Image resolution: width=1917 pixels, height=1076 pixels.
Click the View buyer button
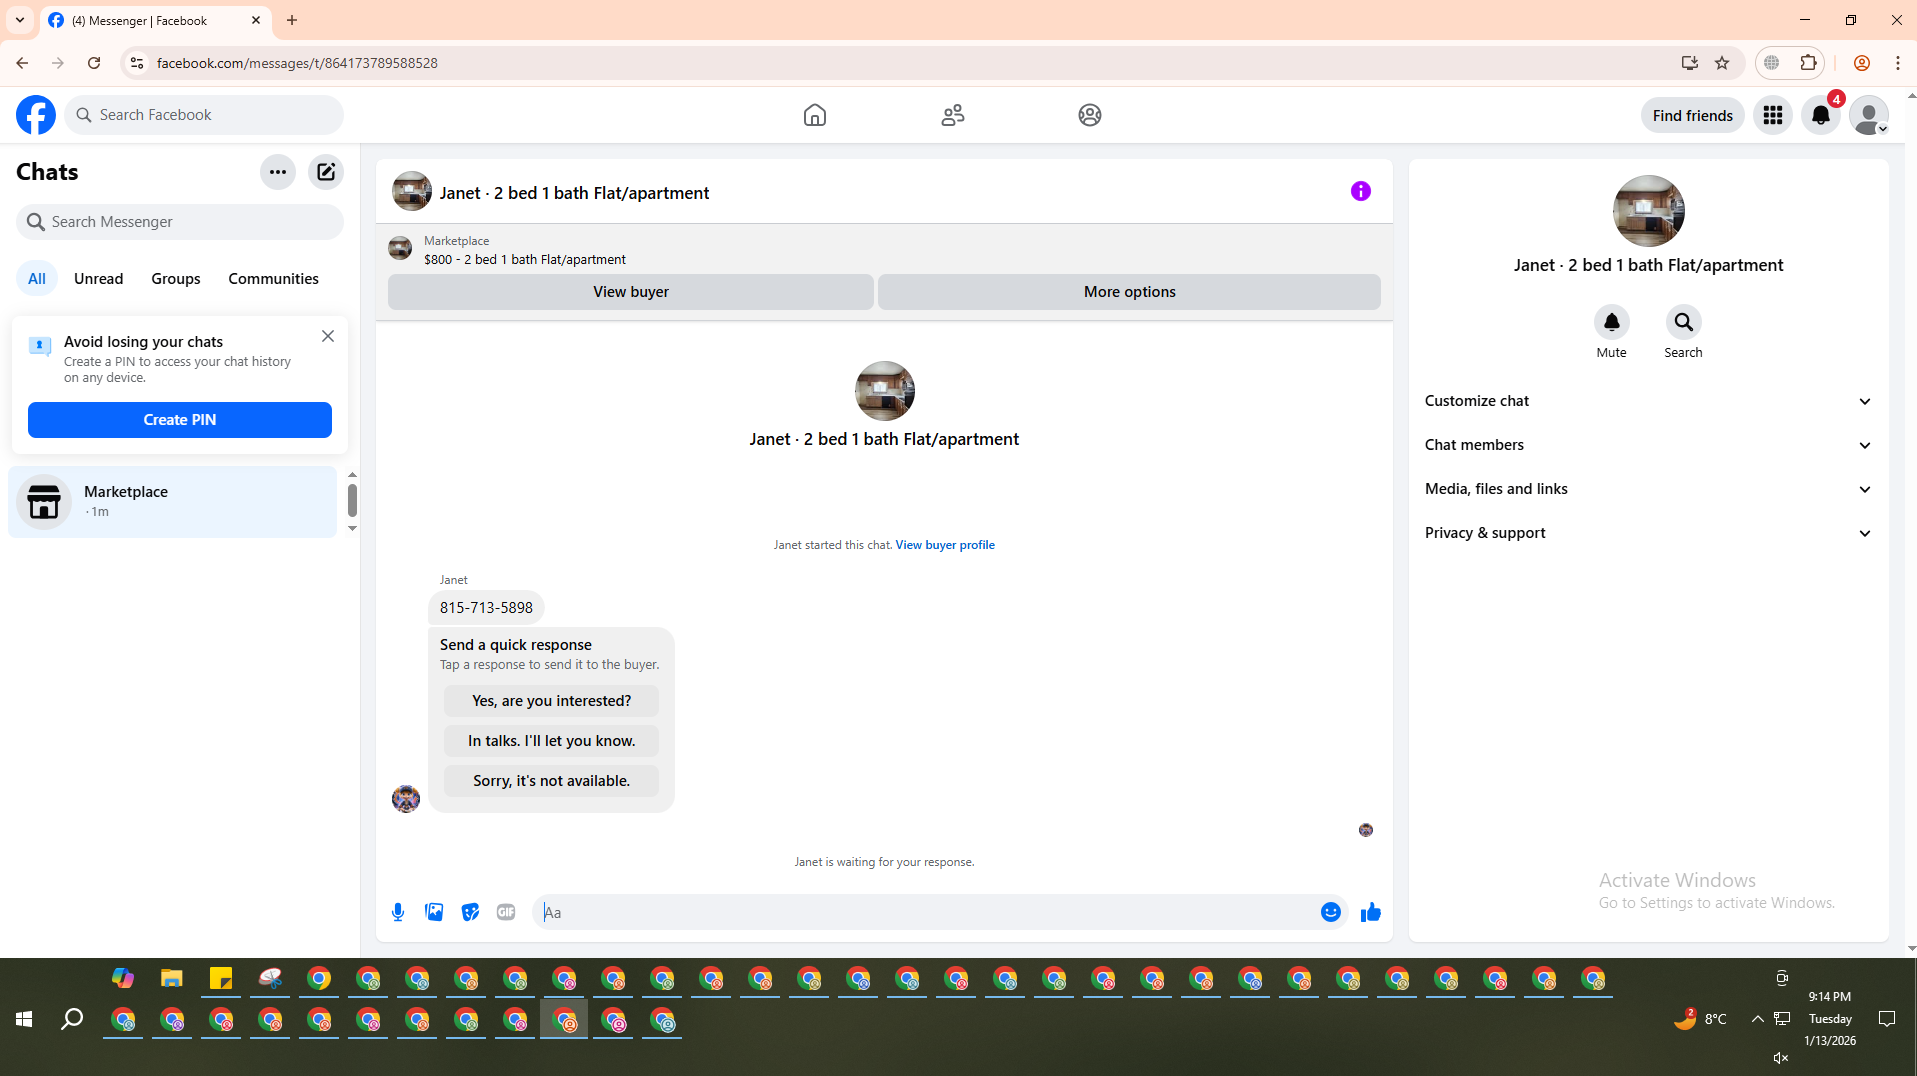[x=631, y=292]
